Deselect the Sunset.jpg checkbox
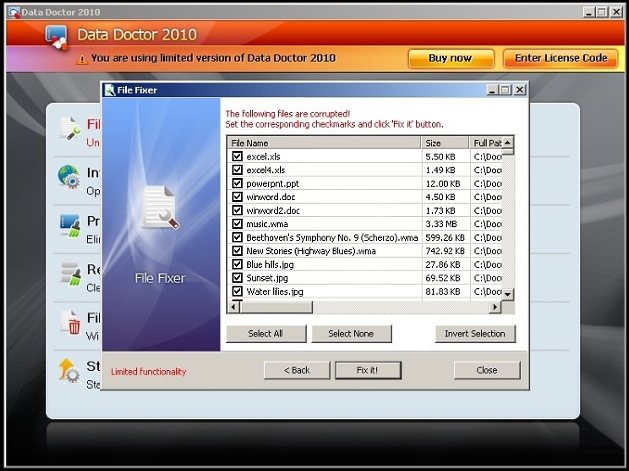The width and height of the screenshot is (629, 471). pyautogui.click(x=237, y=278)
